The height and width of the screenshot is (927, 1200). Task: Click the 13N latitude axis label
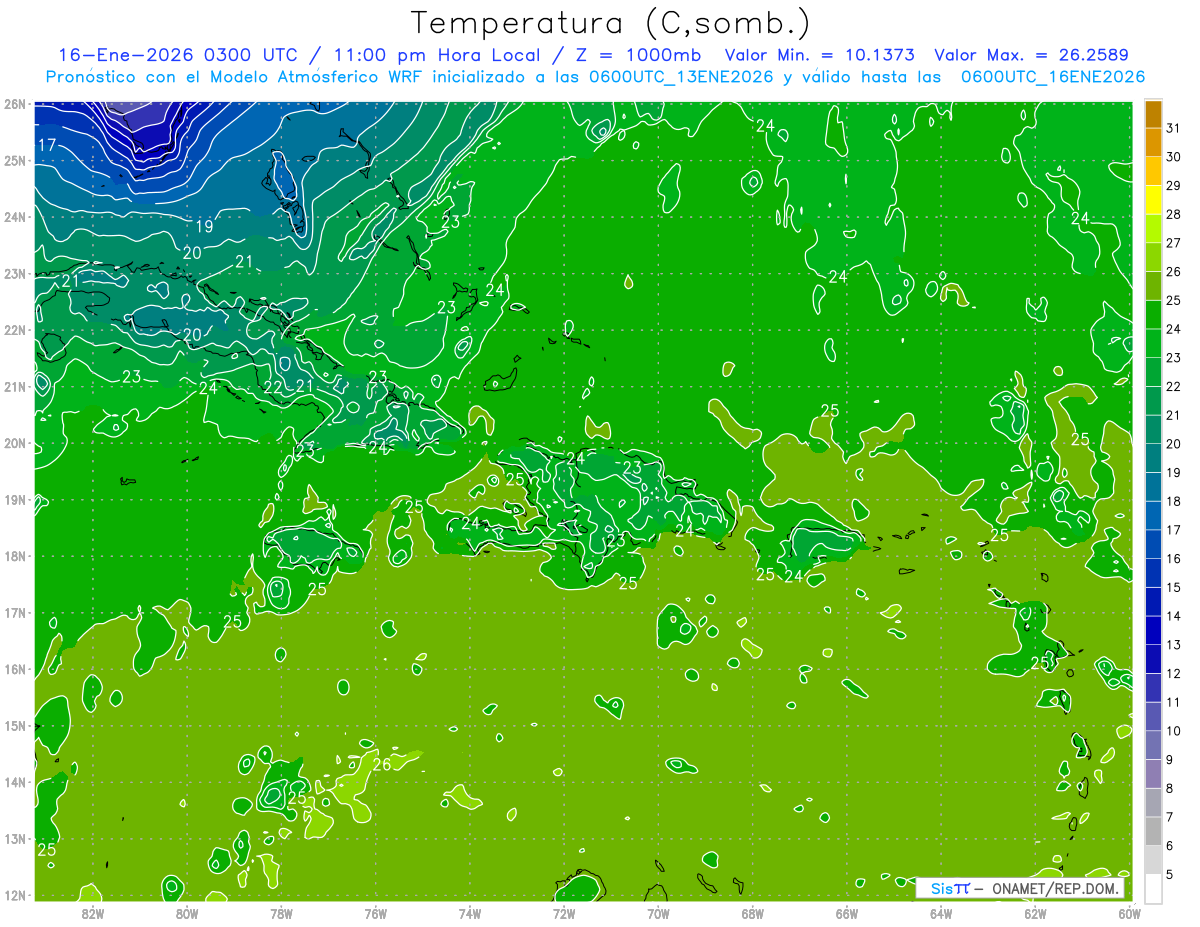(14, 838)
